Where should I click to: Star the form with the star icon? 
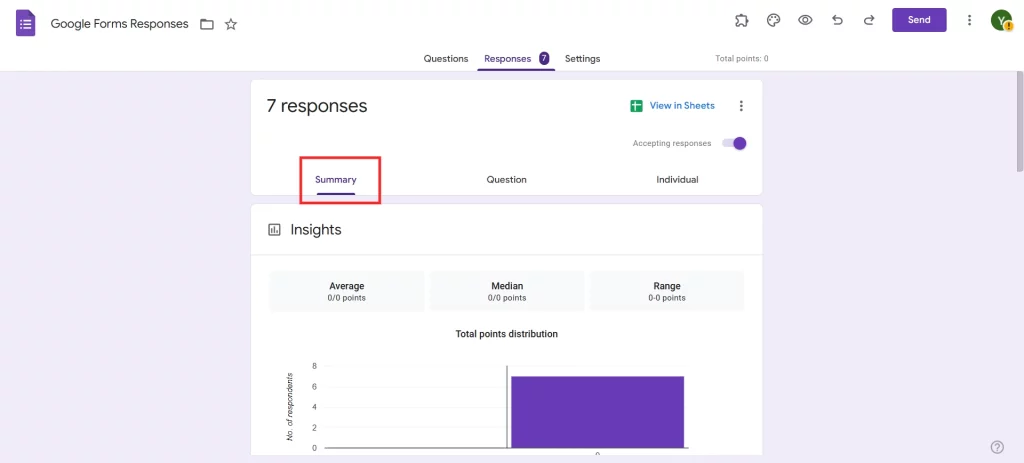tap(231, 25)
